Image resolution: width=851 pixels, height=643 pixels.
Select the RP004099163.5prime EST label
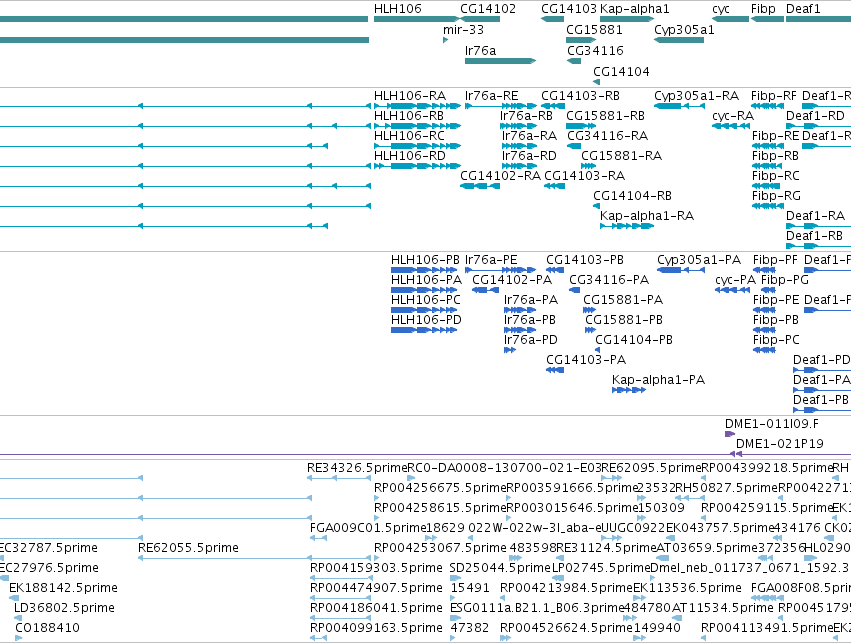376,628
